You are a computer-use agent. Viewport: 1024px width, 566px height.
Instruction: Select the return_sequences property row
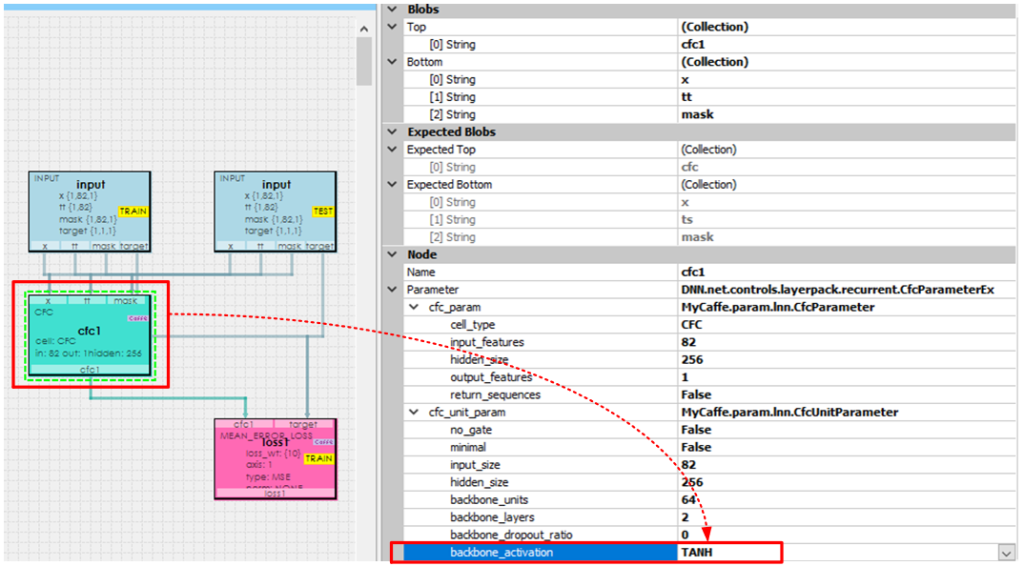pos(540,395)
